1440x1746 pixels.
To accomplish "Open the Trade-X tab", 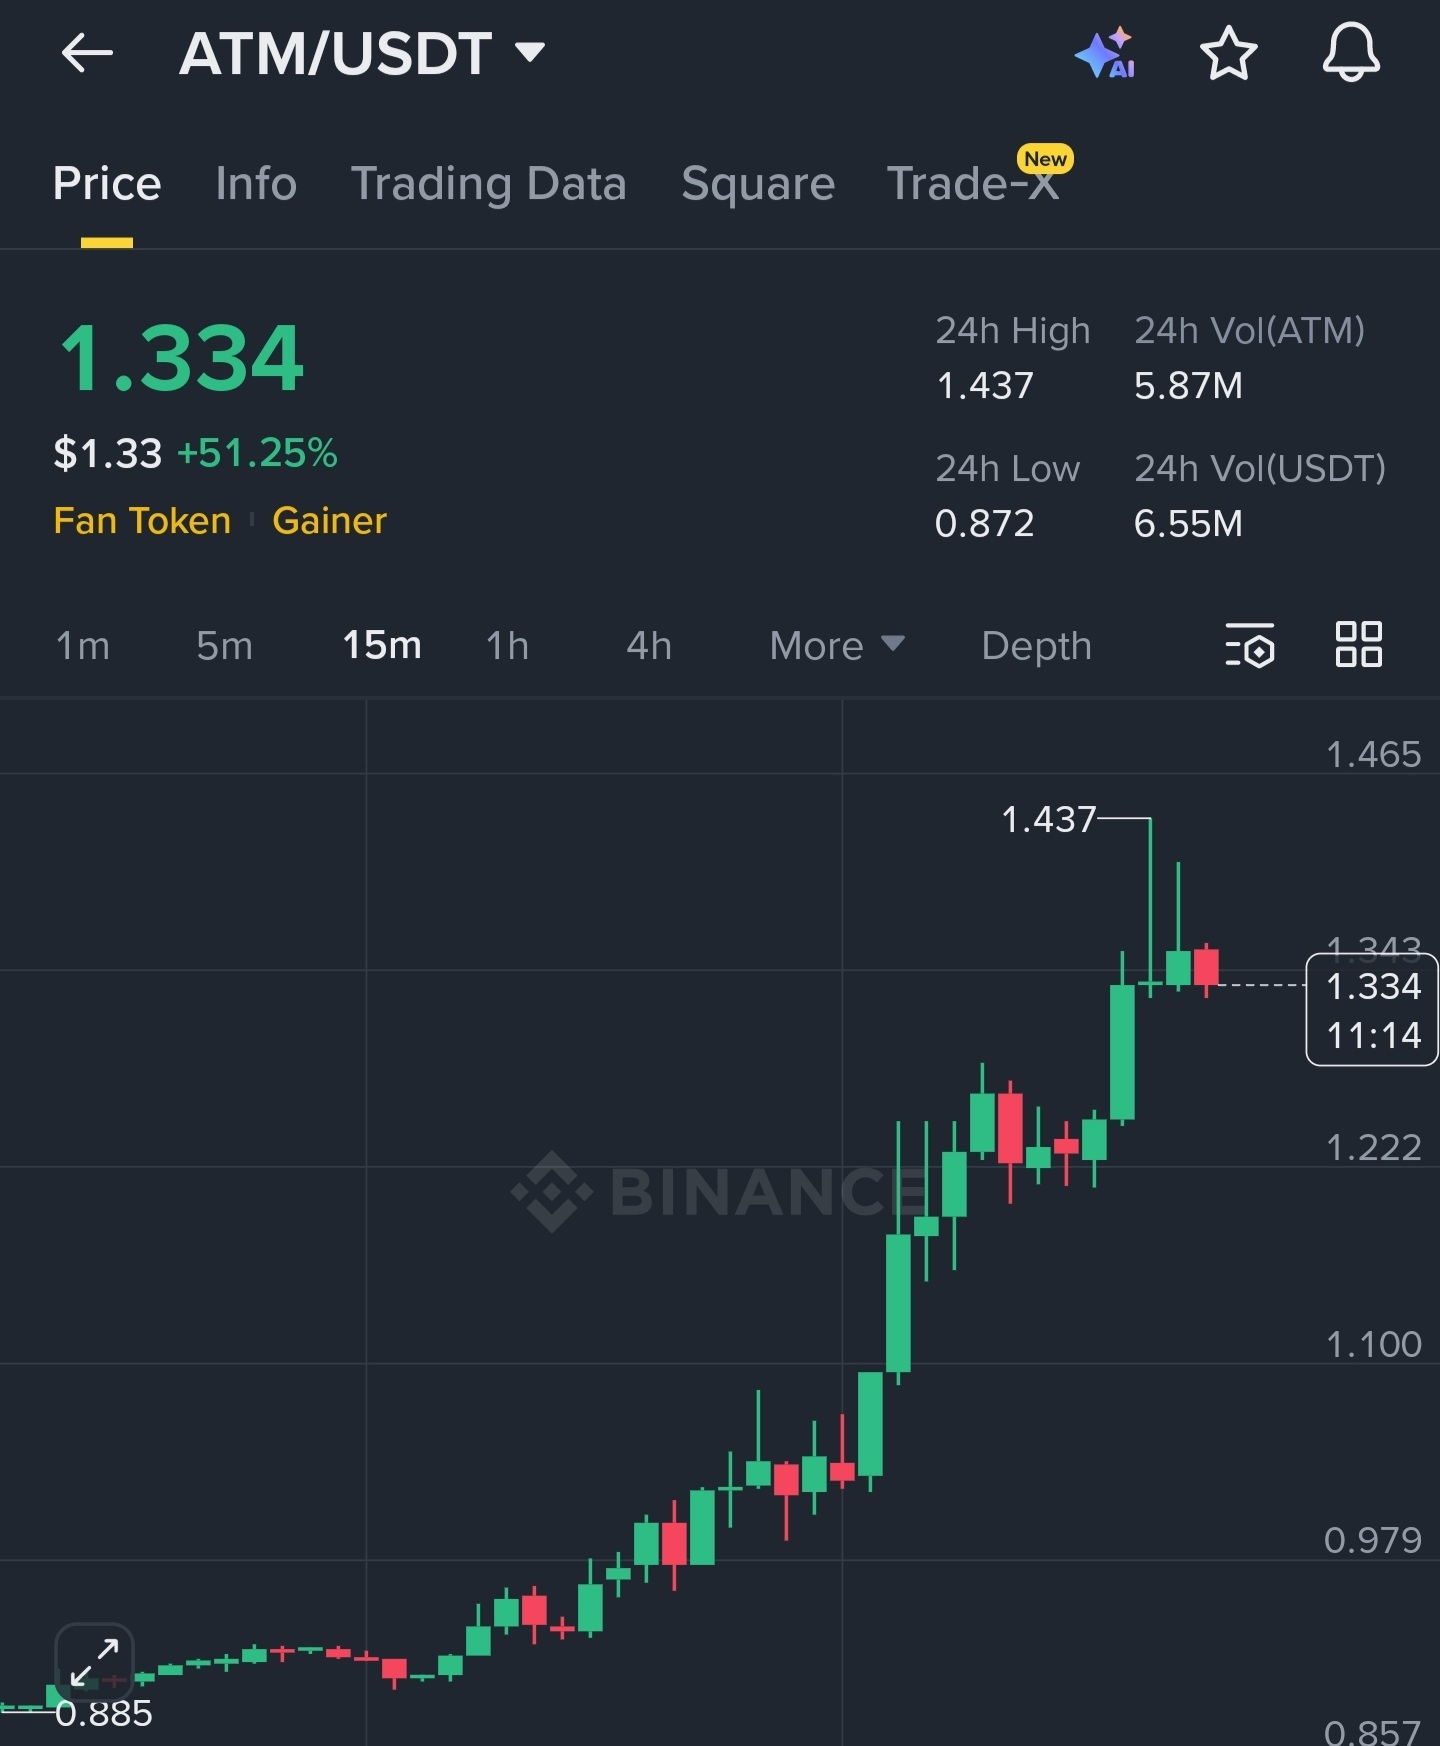I will tap(973, 184).
